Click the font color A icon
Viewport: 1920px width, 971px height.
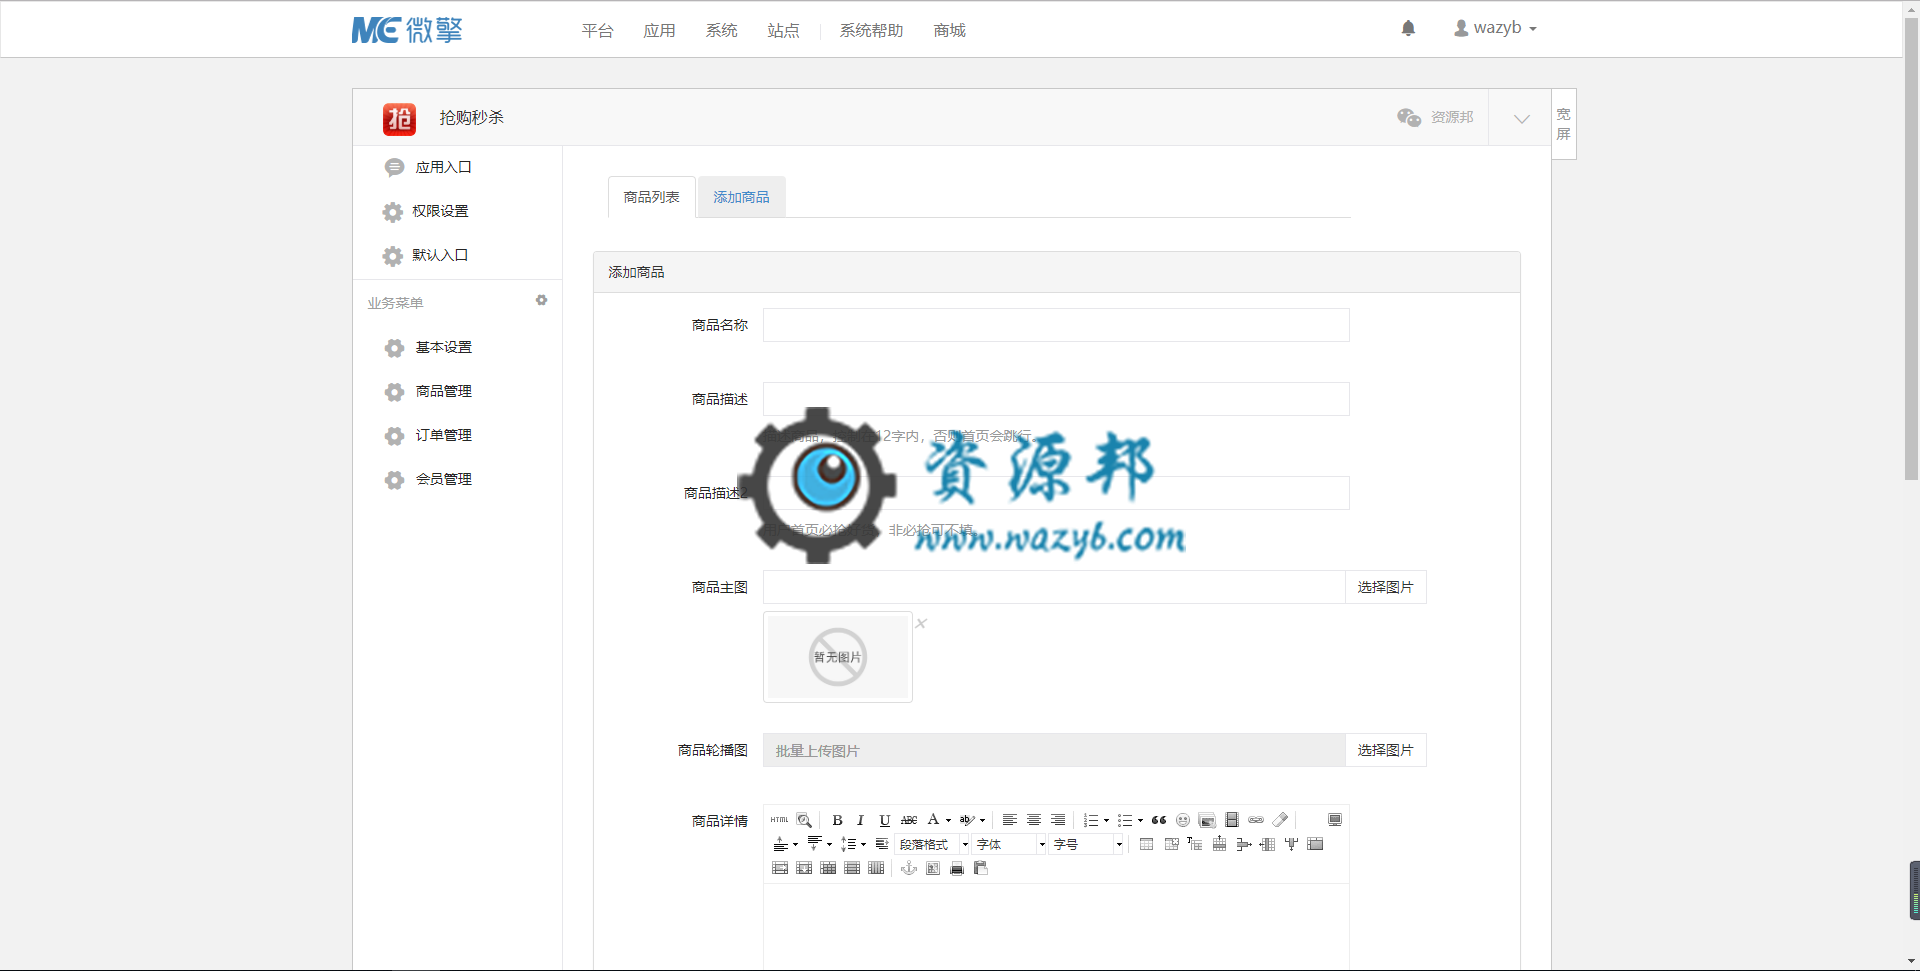click(x=933, y=819)
